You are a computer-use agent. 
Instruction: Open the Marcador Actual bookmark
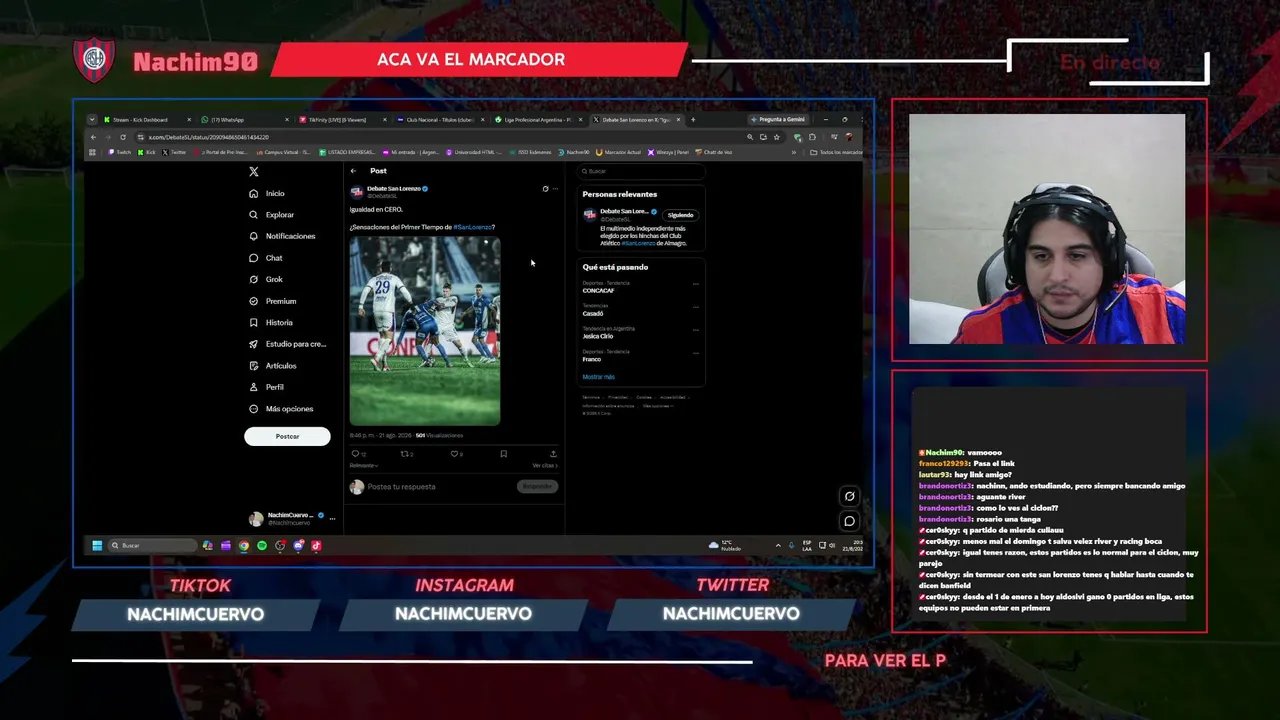click(619, 153)
